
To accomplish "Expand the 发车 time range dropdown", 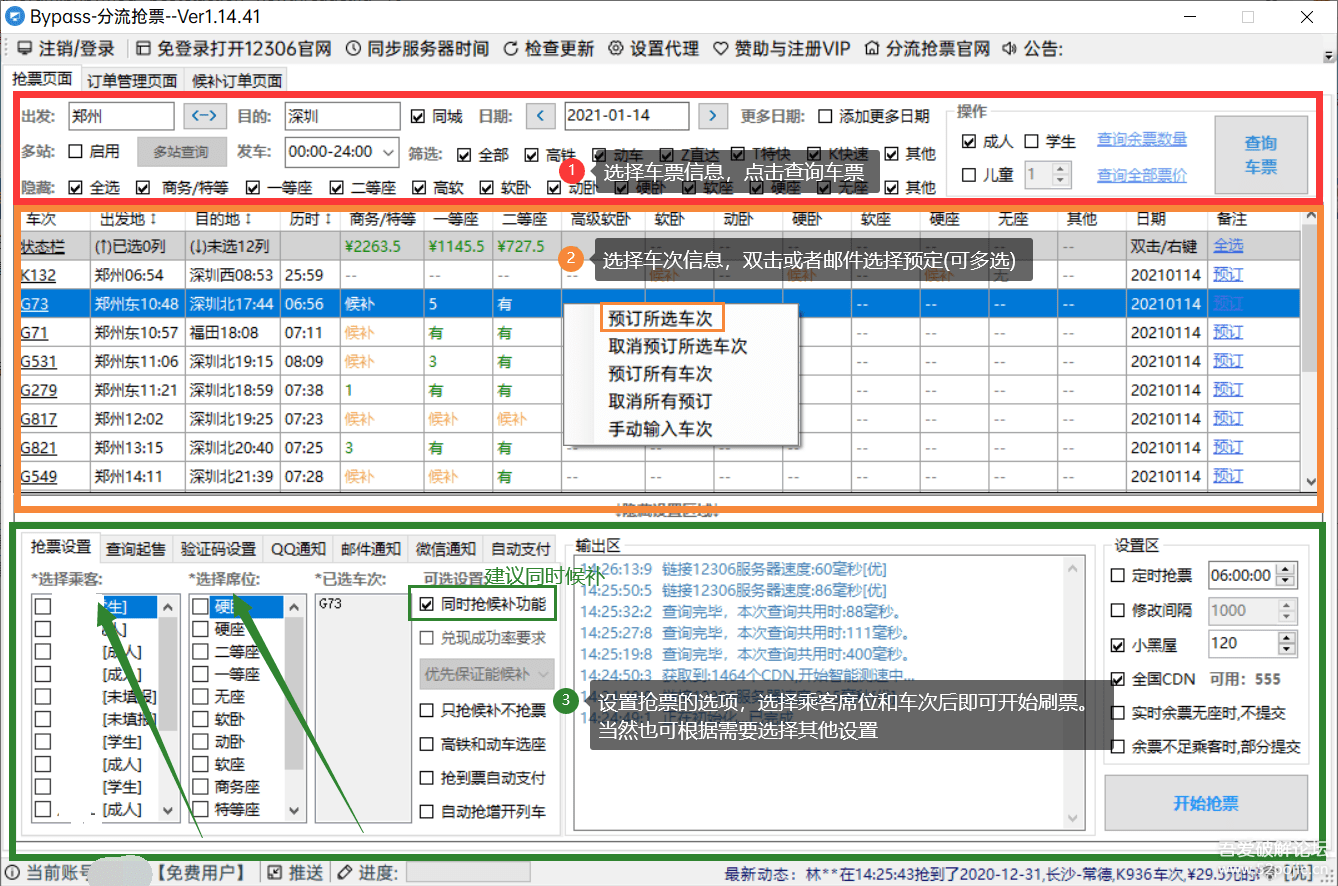I will [x=389, y=152].
